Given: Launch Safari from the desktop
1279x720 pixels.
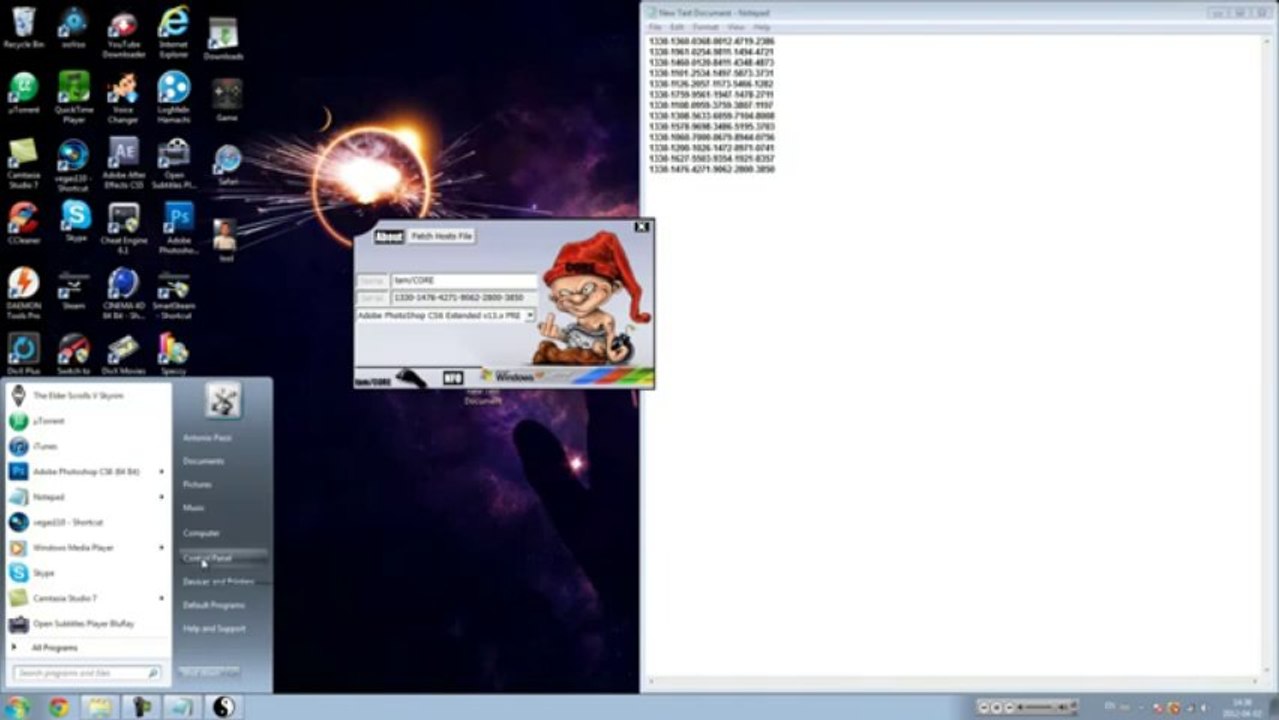Looking at the screenshot, I should [x=227, y=166].
